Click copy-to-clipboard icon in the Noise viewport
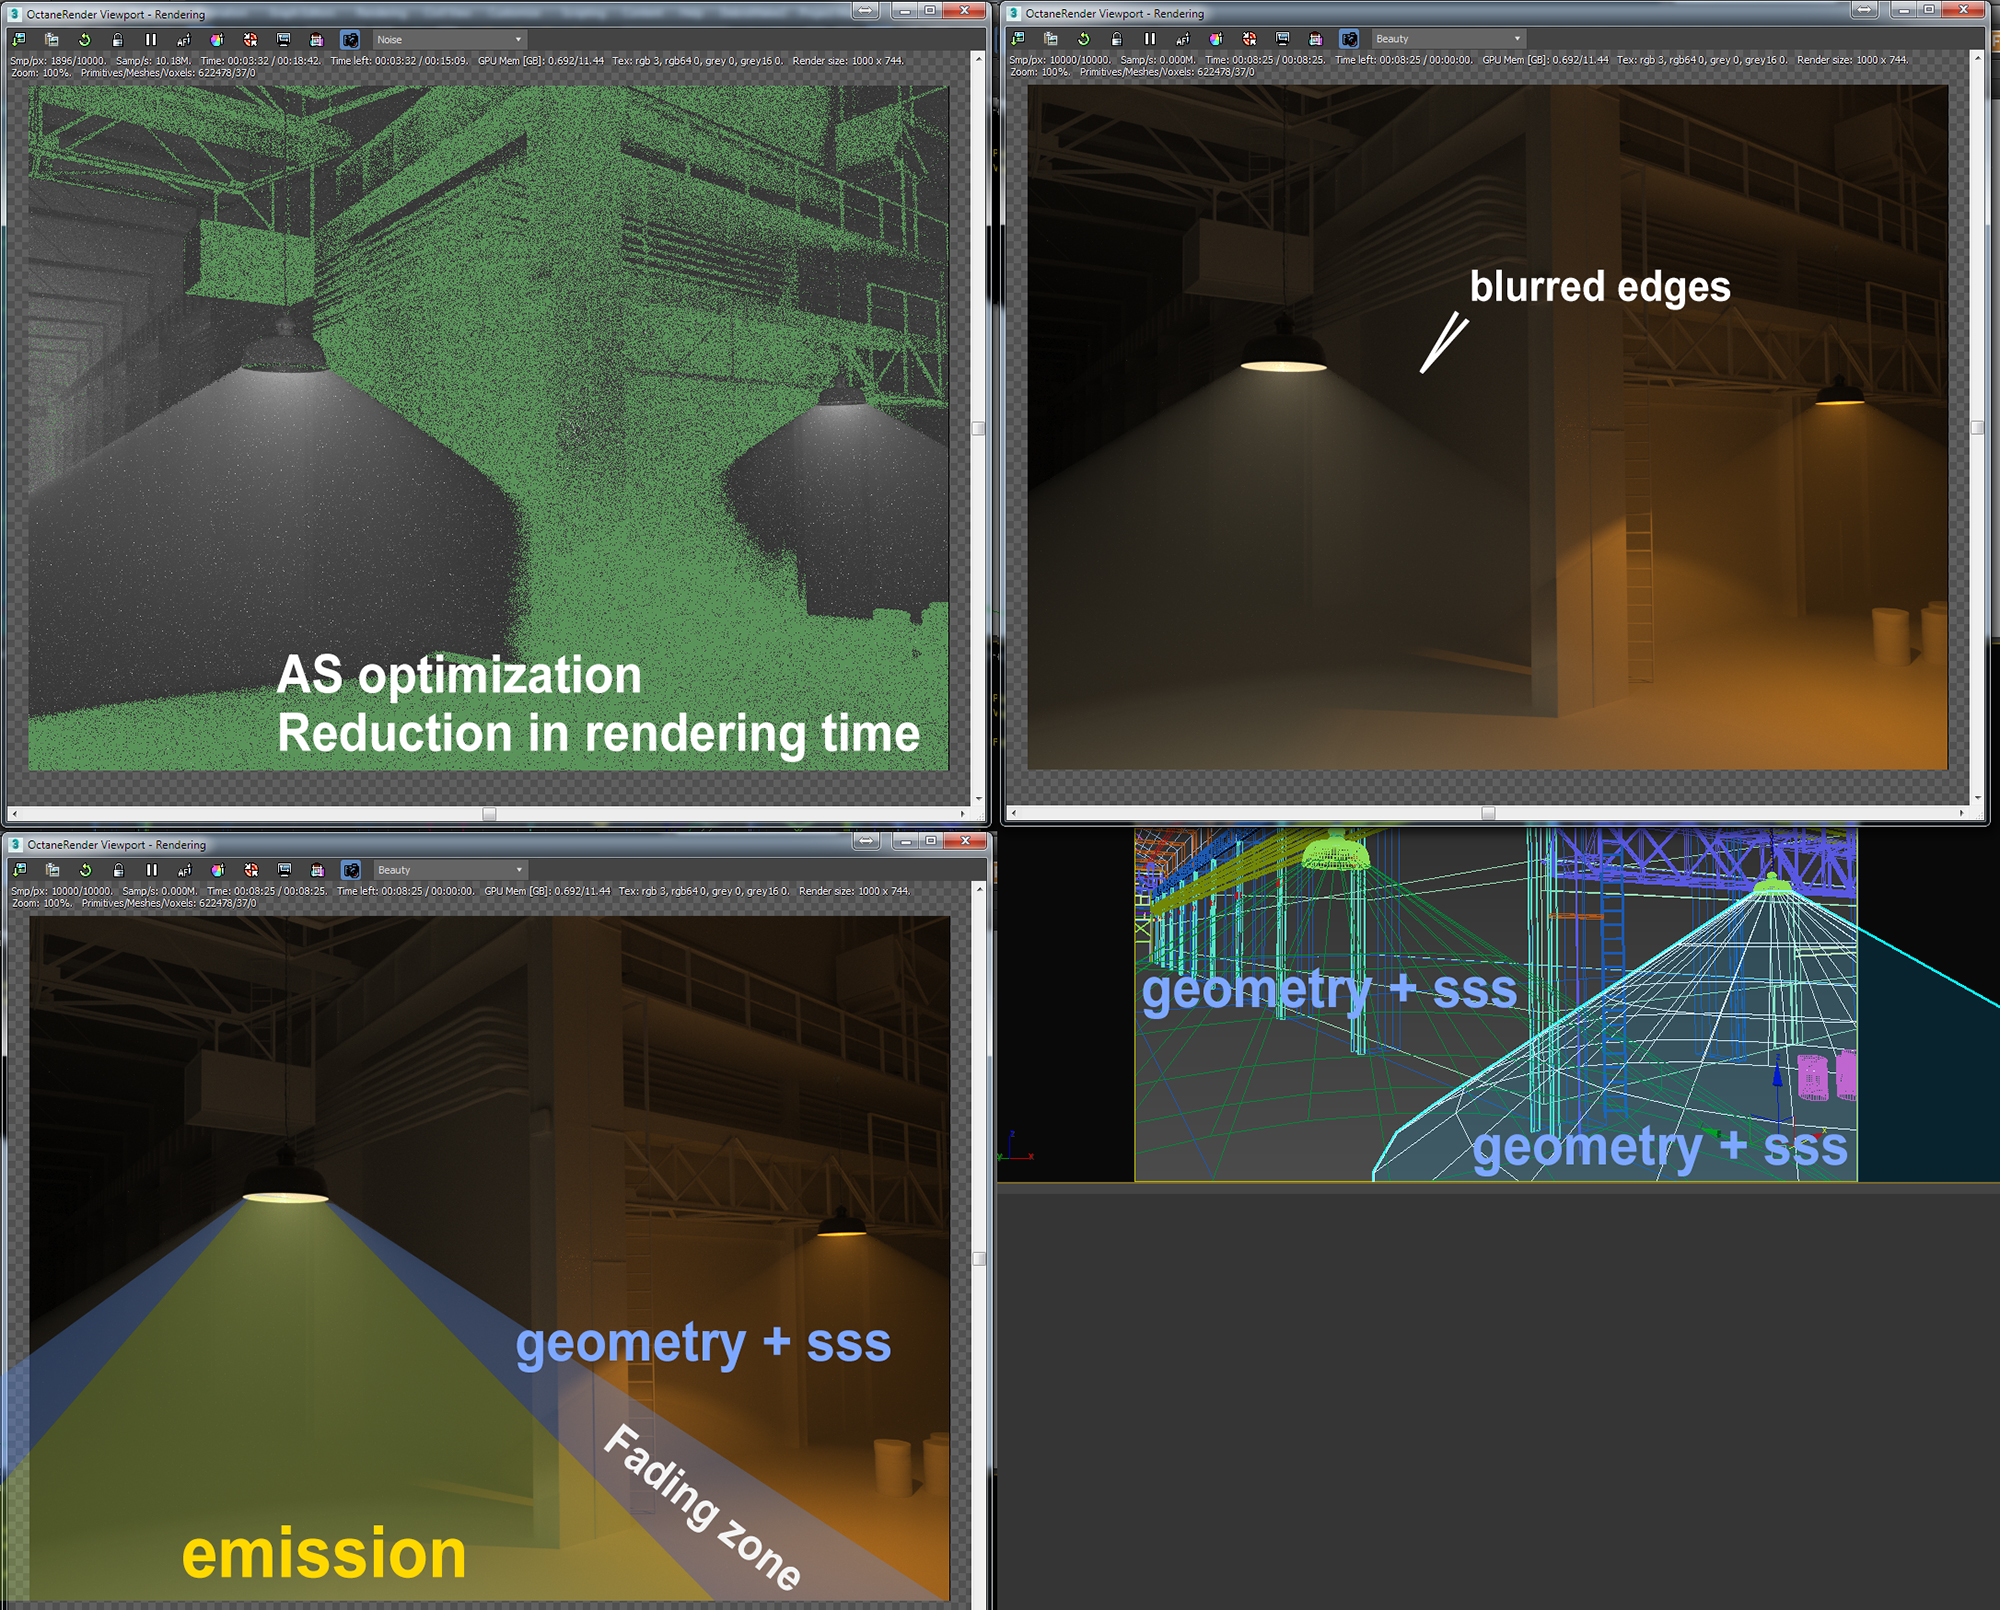This screenshot has width=2000, height=1610. [x=52, y=40]
